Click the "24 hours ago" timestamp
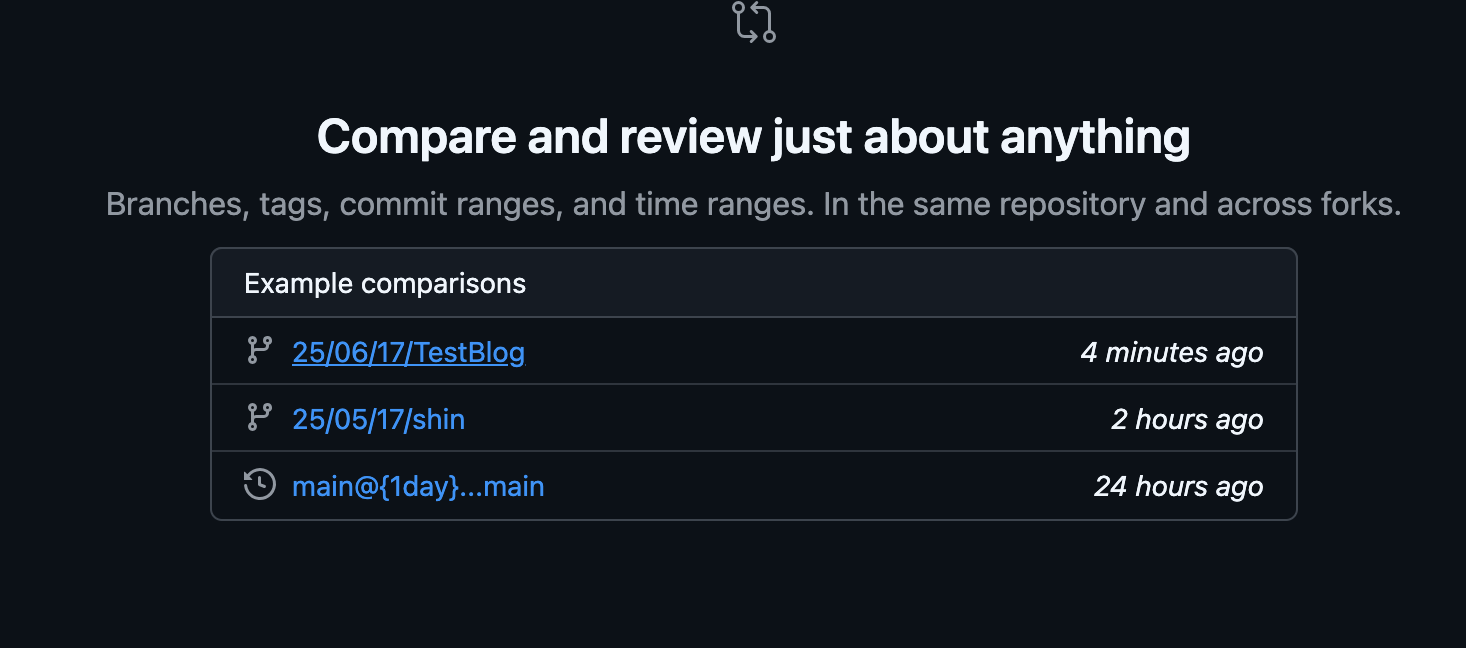Image resolution: width=1466 pixels, height=648 pixels. coord(1178,487)
